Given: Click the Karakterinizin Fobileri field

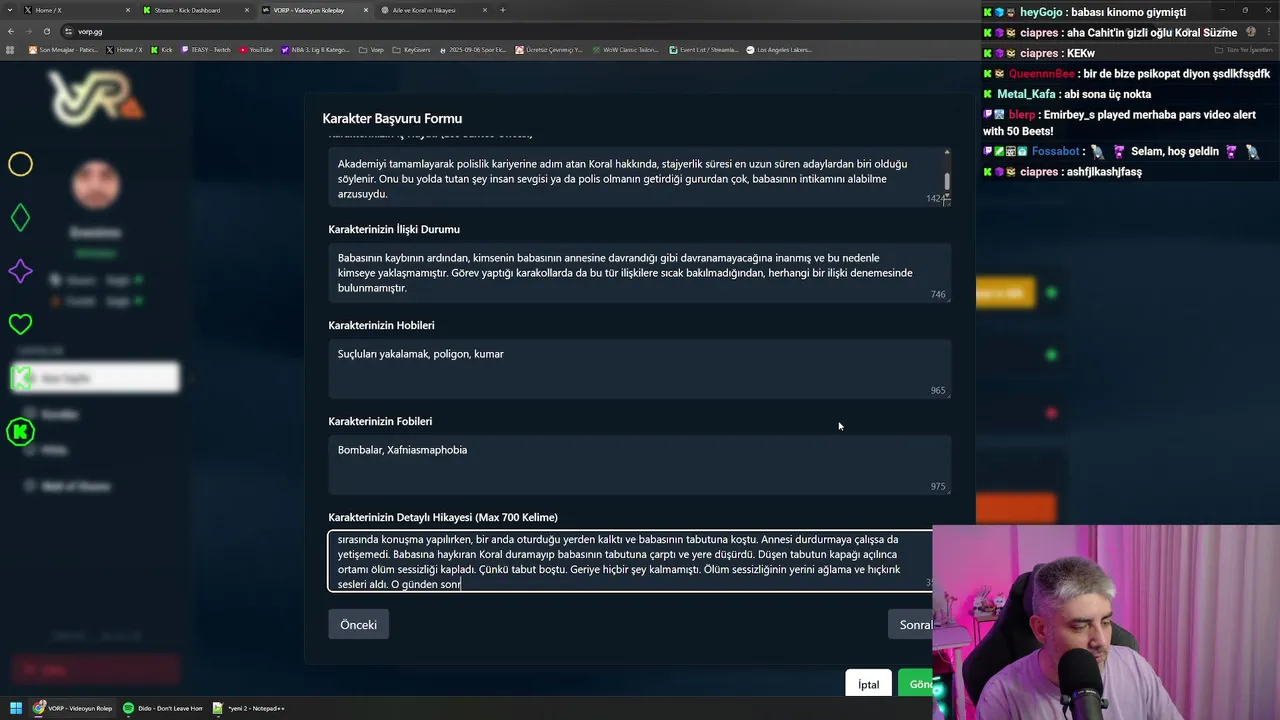Looking at the screenshot, I should coord(639,464).
